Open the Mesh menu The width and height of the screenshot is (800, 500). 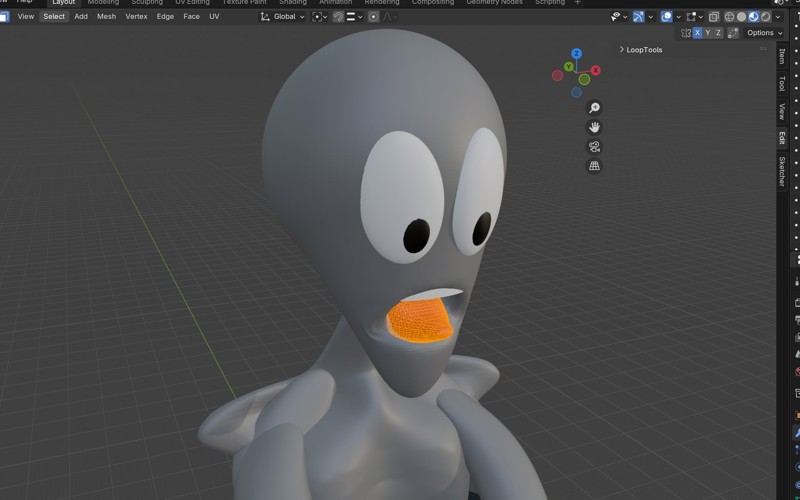point(106,17)
